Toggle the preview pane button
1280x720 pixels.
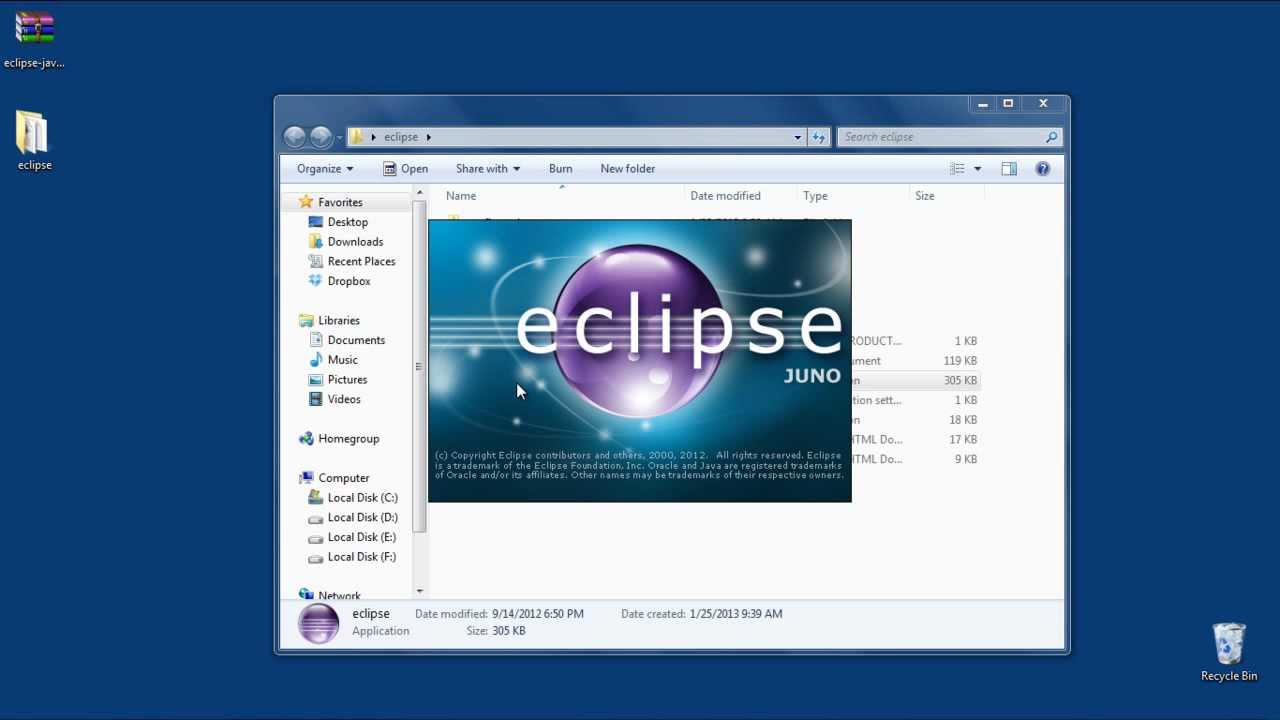click(1009, 169)
